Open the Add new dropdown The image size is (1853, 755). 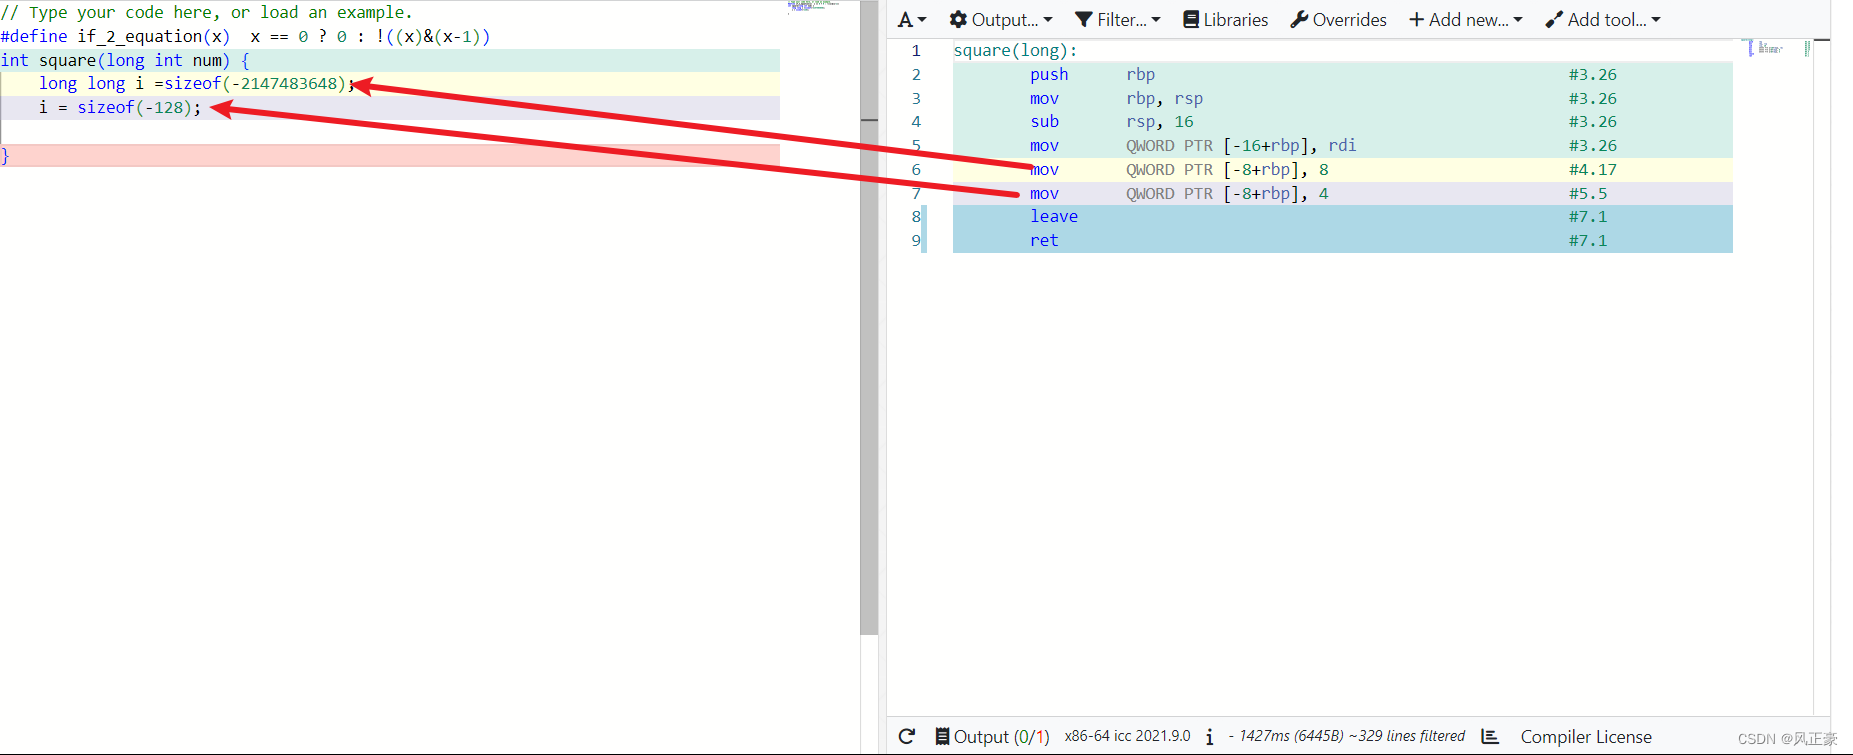[x=1466, y=20]
